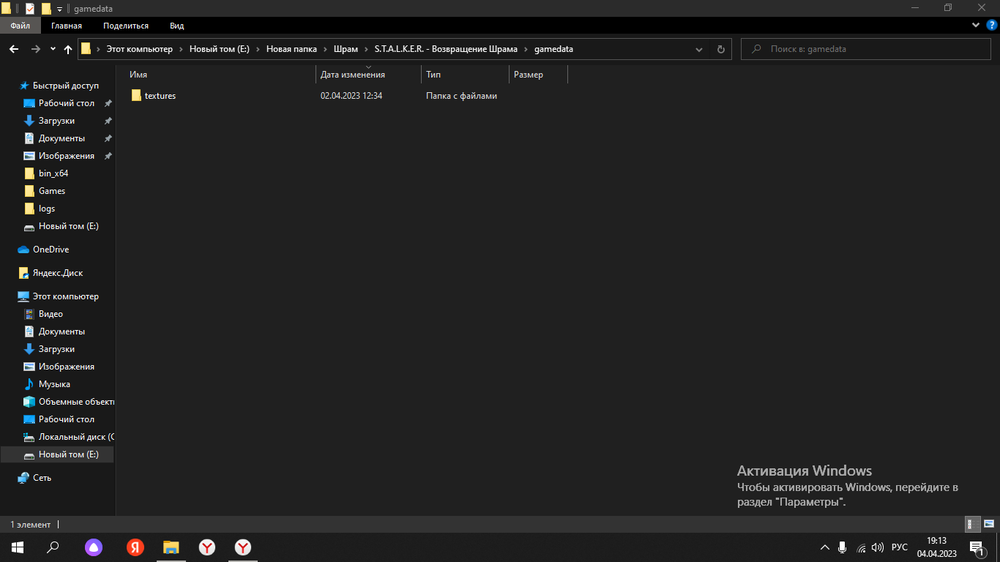Screen dimensions: 1000x562
Task: Expand breadcrumb chevron after Этот компьютер
Action: 181,49
